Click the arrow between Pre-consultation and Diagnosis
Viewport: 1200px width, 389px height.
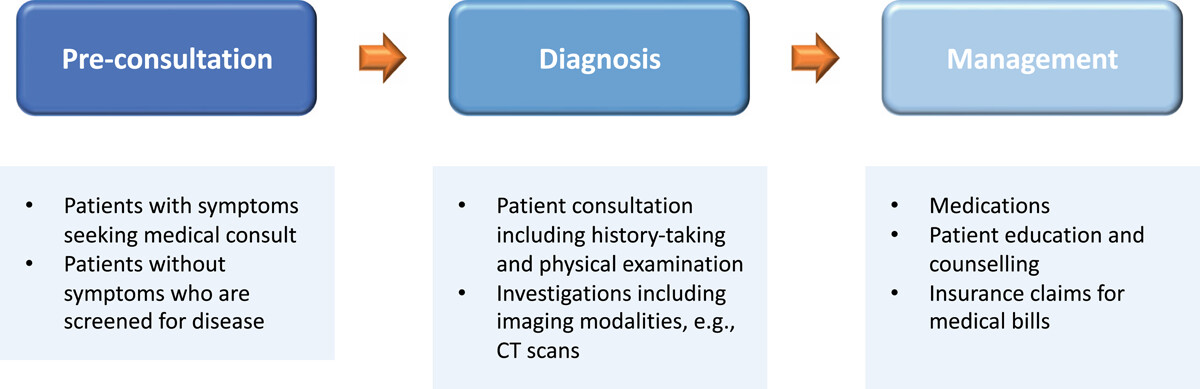point(383,59)
